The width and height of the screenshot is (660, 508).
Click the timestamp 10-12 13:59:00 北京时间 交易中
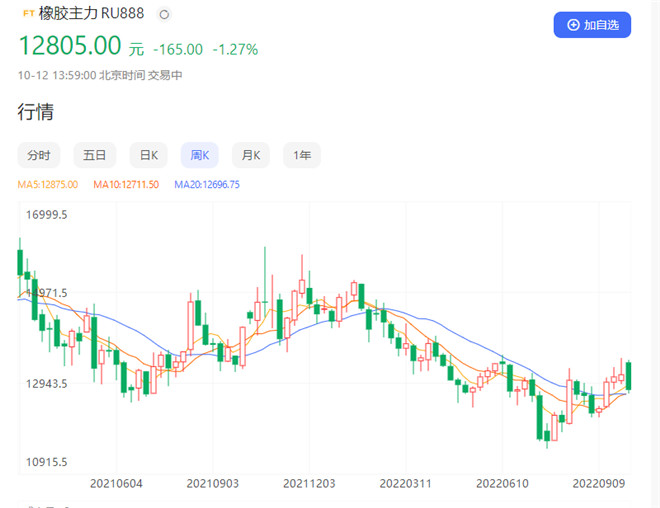coord(100,75)
